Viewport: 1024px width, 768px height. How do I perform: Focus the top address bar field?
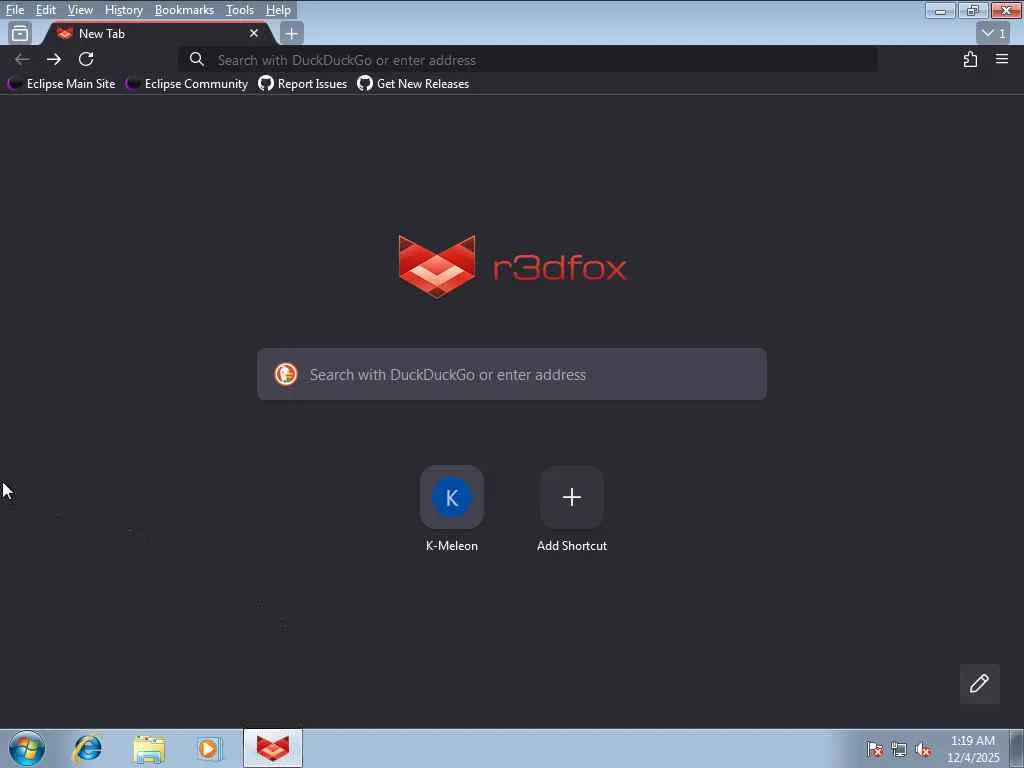point(528,60)
